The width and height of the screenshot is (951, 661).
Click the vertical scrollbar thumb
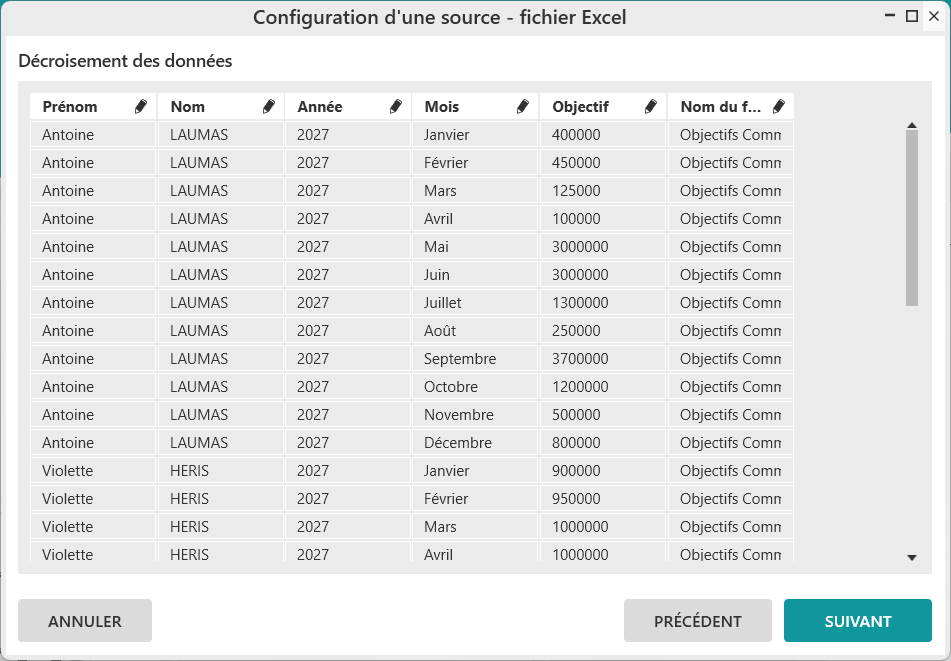pyautogui.click(x=912, y=218)
